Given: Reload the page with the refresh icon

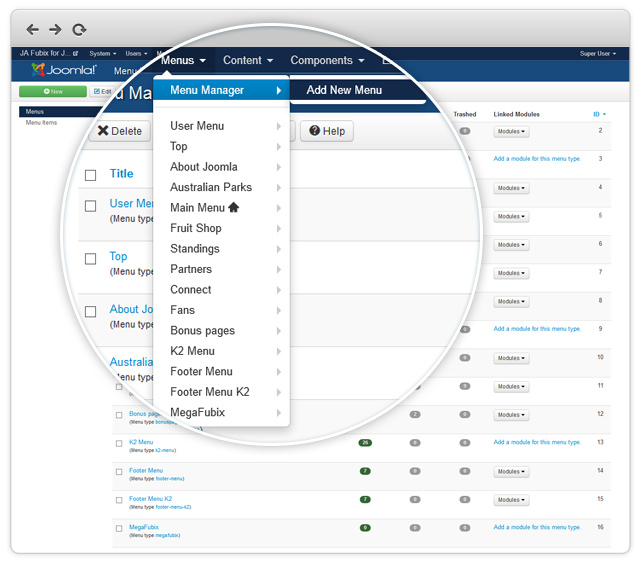Looking at the screenshot, I should point(79,30).
